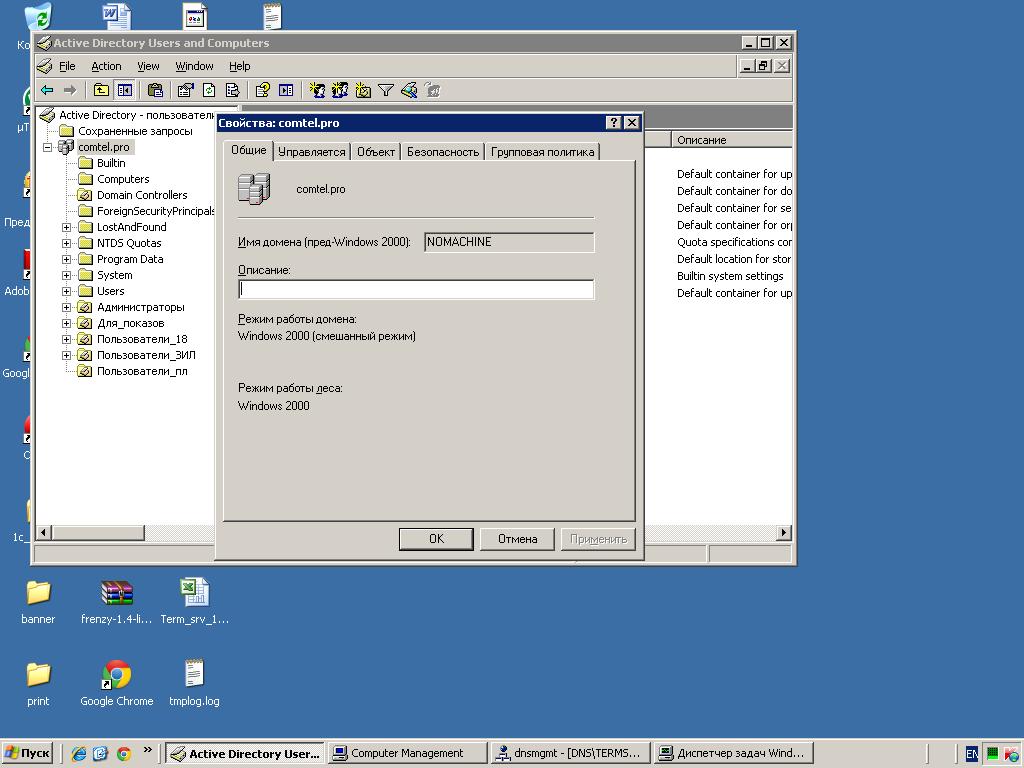1024x768 pixels.
Task: Click the NOMACHINE domain name field
Action: (509, 242)
